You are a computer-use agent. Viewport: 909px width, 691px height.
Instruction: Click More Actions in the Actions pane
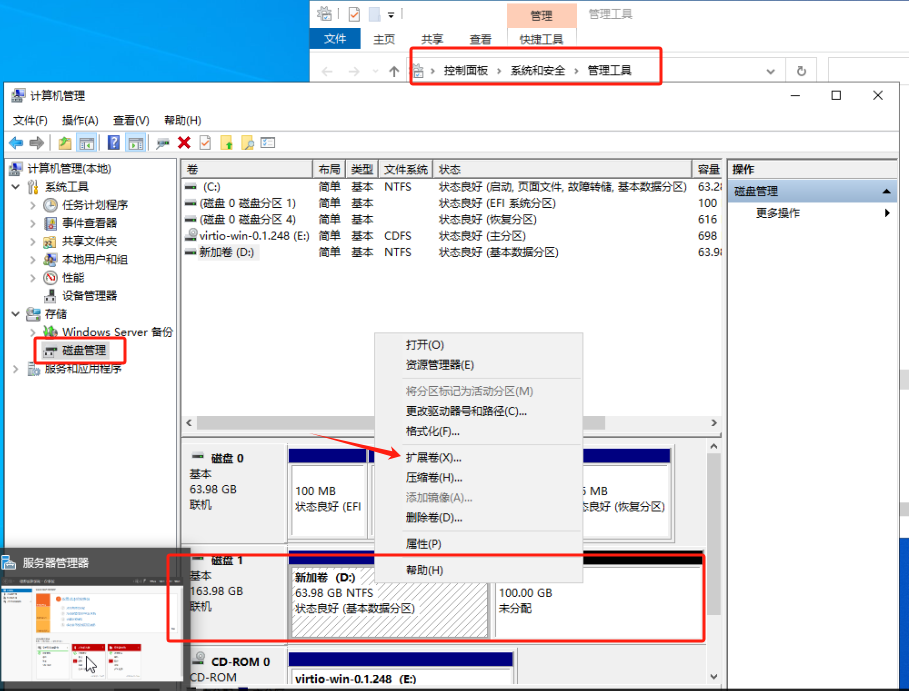(777, 213)
